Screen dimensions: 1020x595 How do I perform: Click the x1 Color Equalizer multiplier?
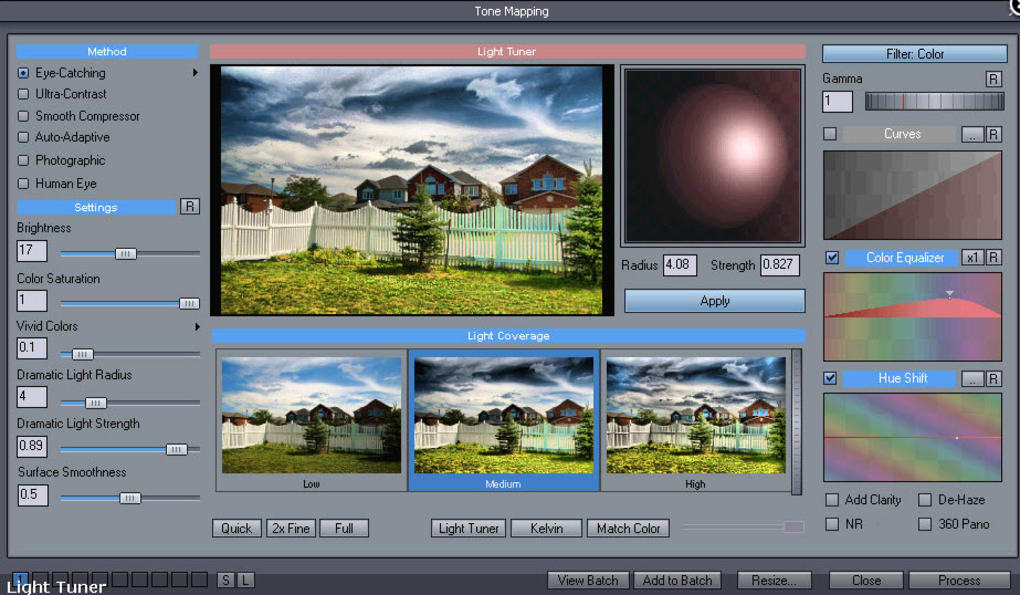[x=972, y=258]
